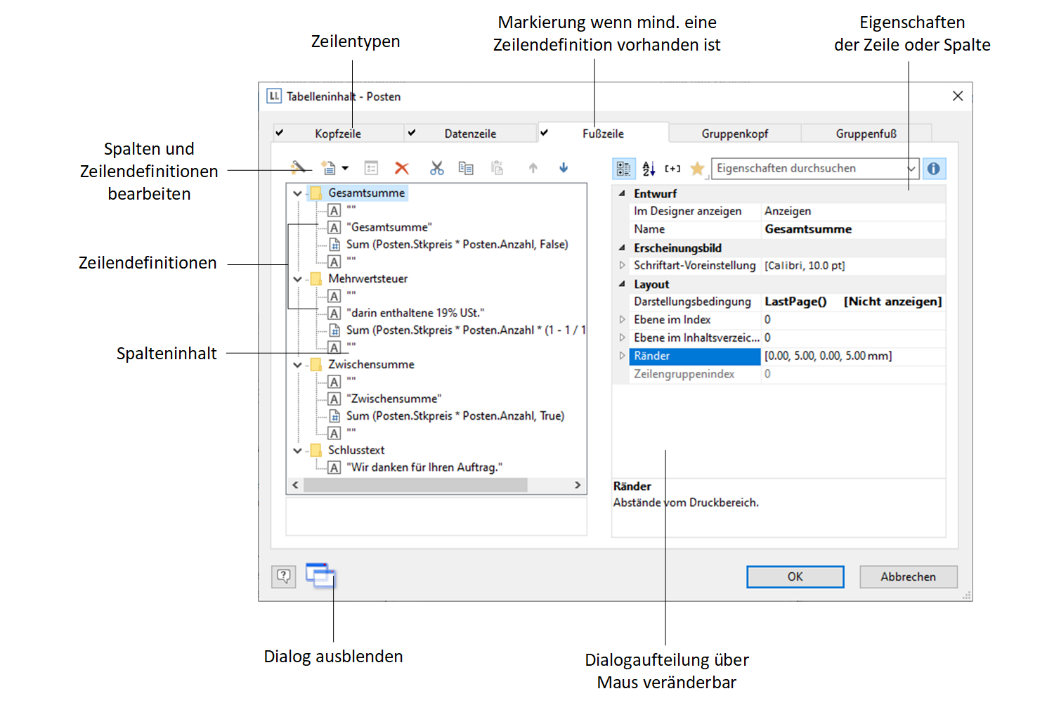Open the Gruppenkopf tab
The width and height of the screenshot is (1054, 703).
(735, 133)
